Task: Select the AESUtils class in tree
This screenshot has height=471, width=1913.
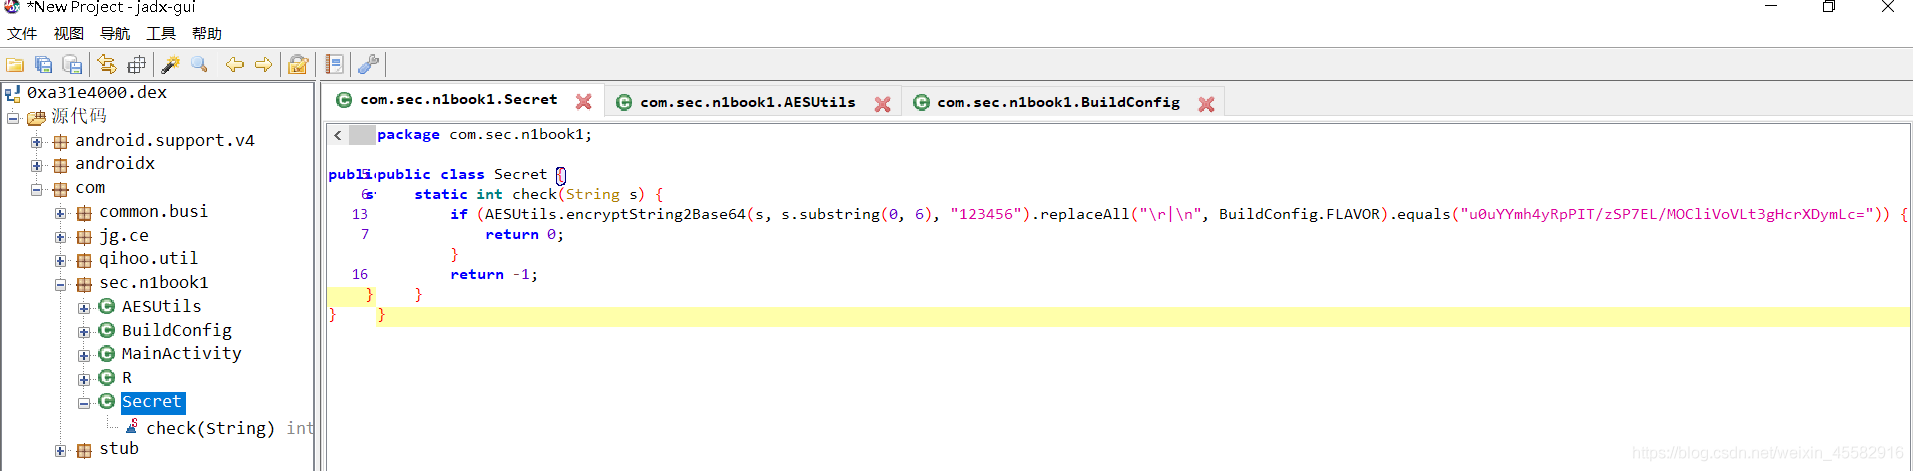Action: point(162,306)
